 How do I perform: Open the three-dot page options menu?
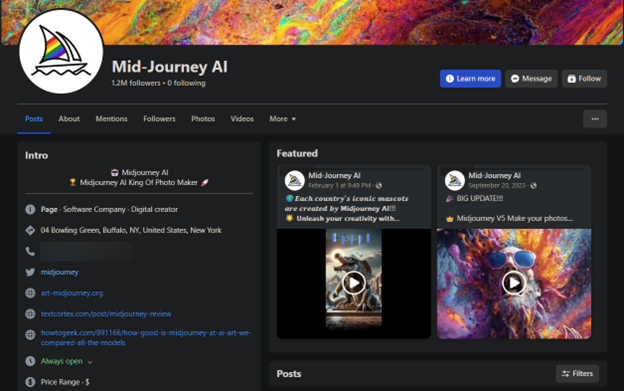[x=595, y=119]
